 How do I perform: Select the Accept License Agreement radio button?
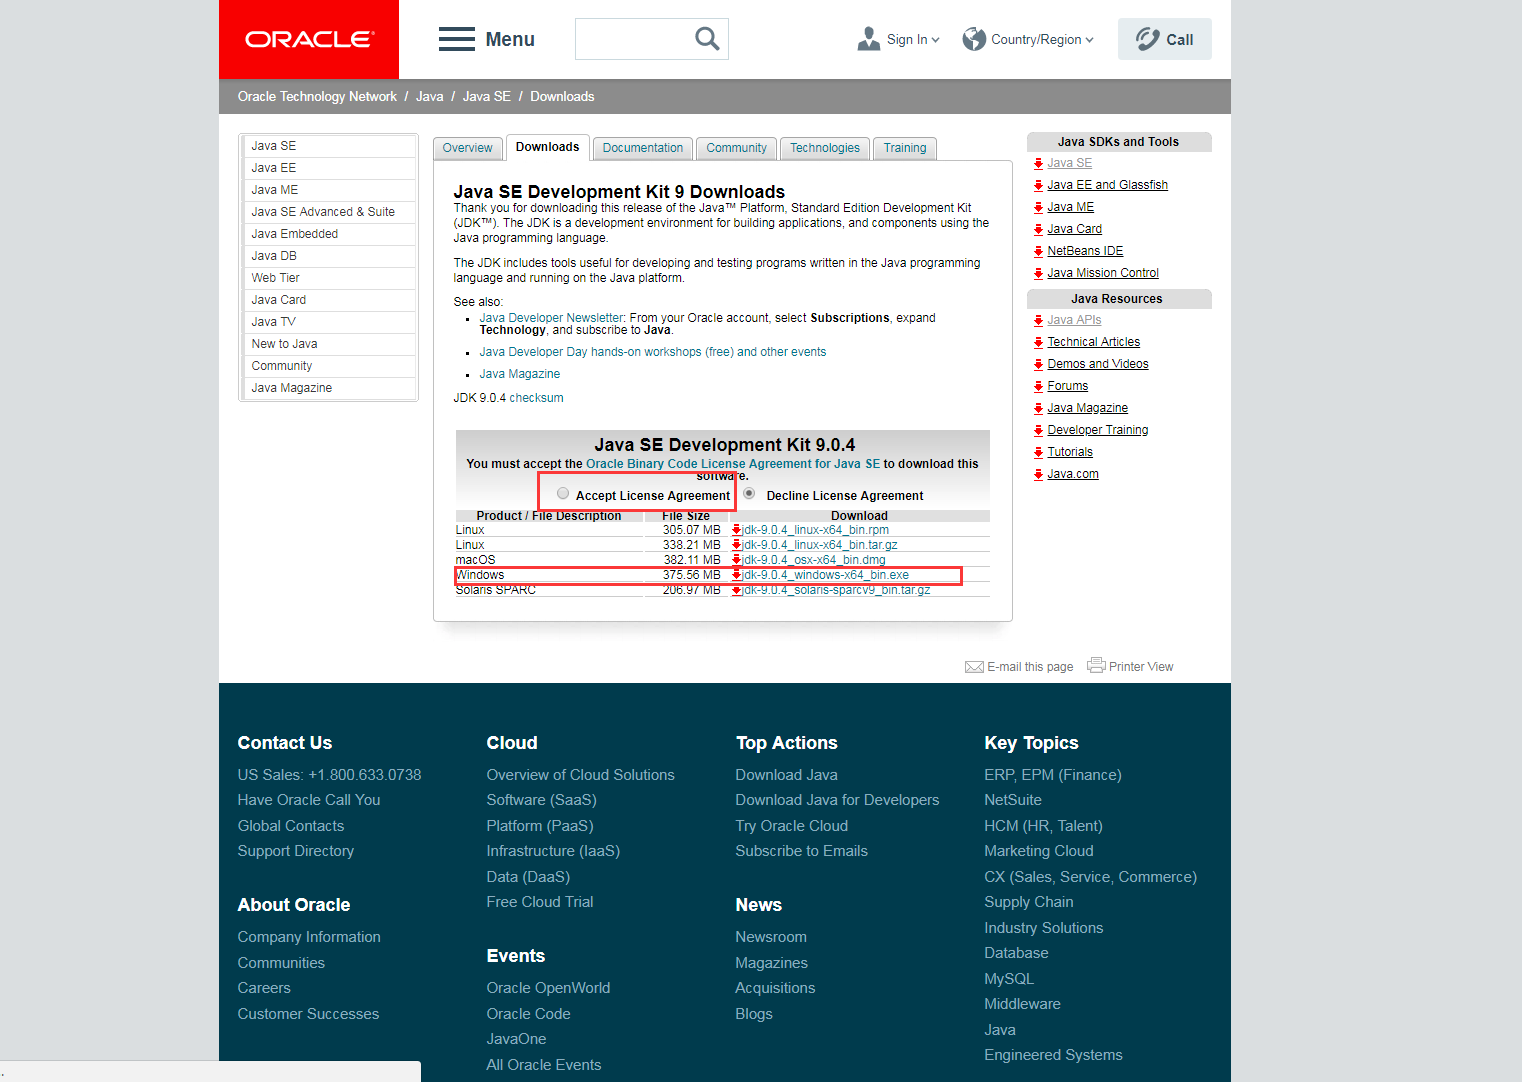[563, 493]
